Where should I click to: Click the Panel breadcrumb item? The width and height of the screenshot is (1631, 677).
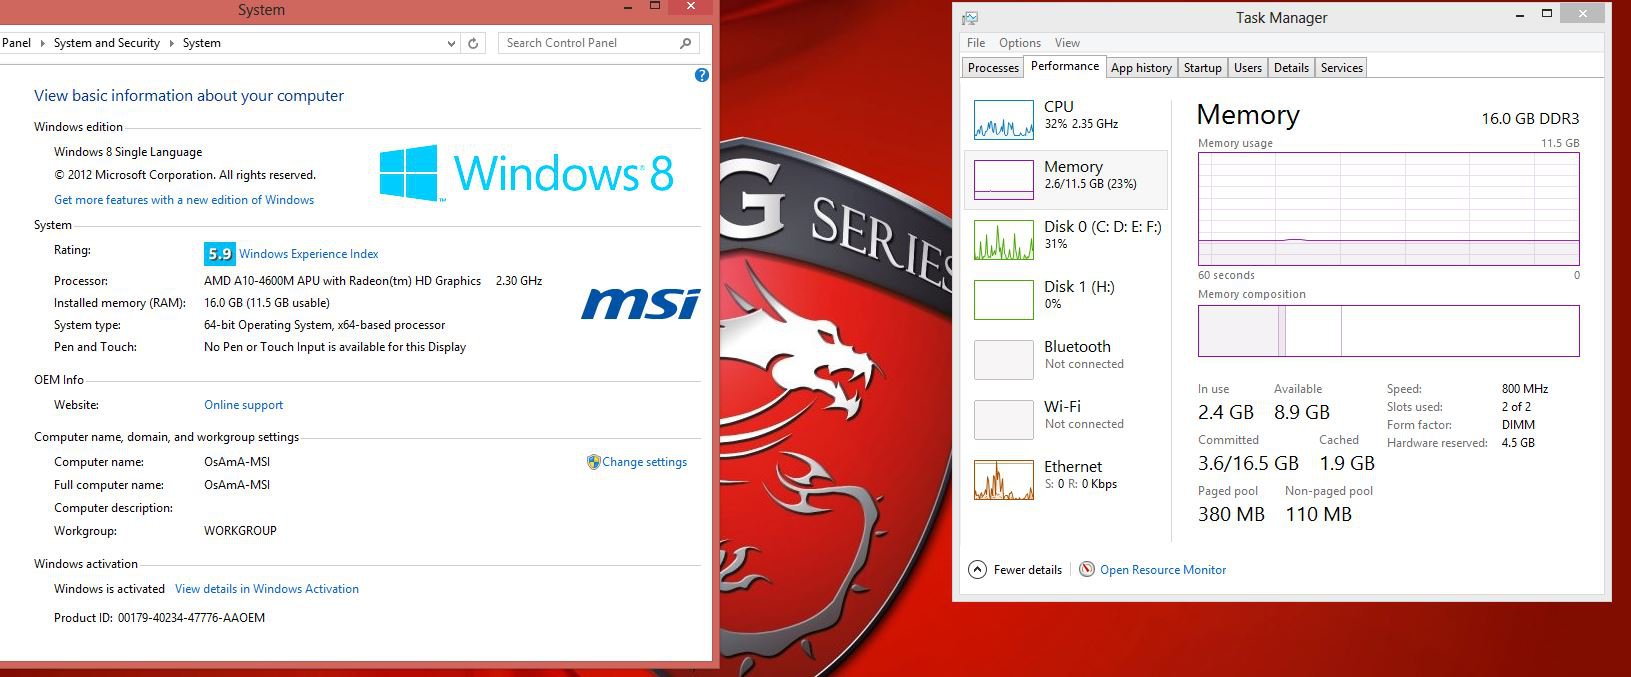coord(16,43)
